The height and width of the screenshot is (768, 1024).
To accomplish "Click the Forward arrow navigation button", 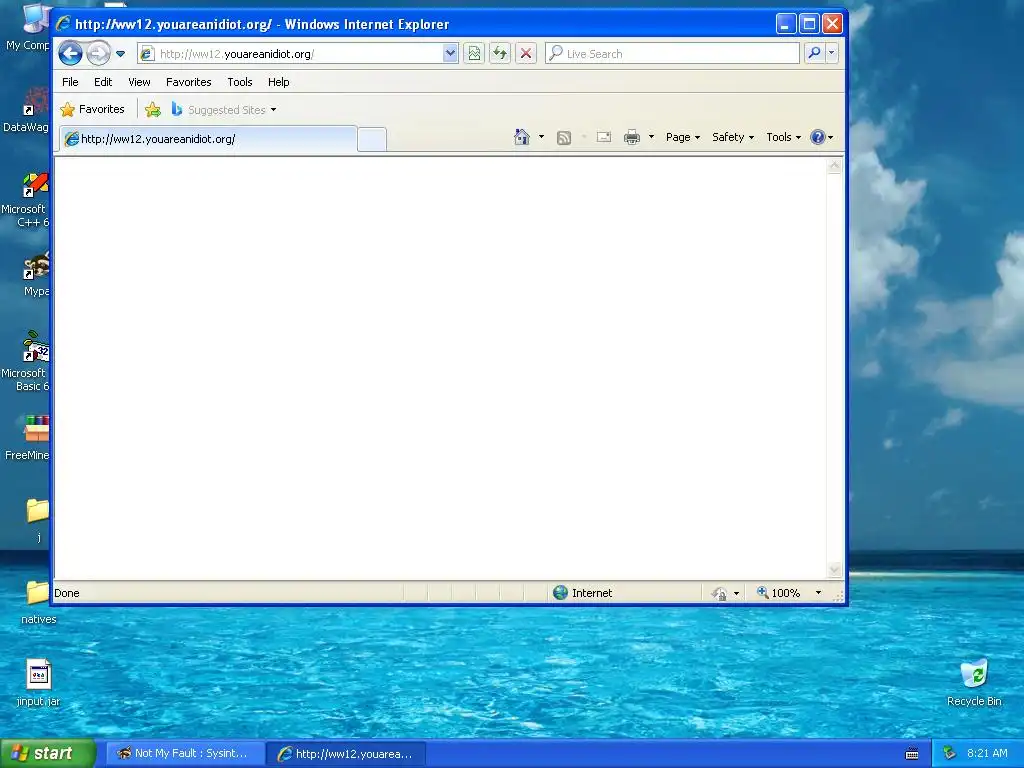I will click(x=99, y=54).
